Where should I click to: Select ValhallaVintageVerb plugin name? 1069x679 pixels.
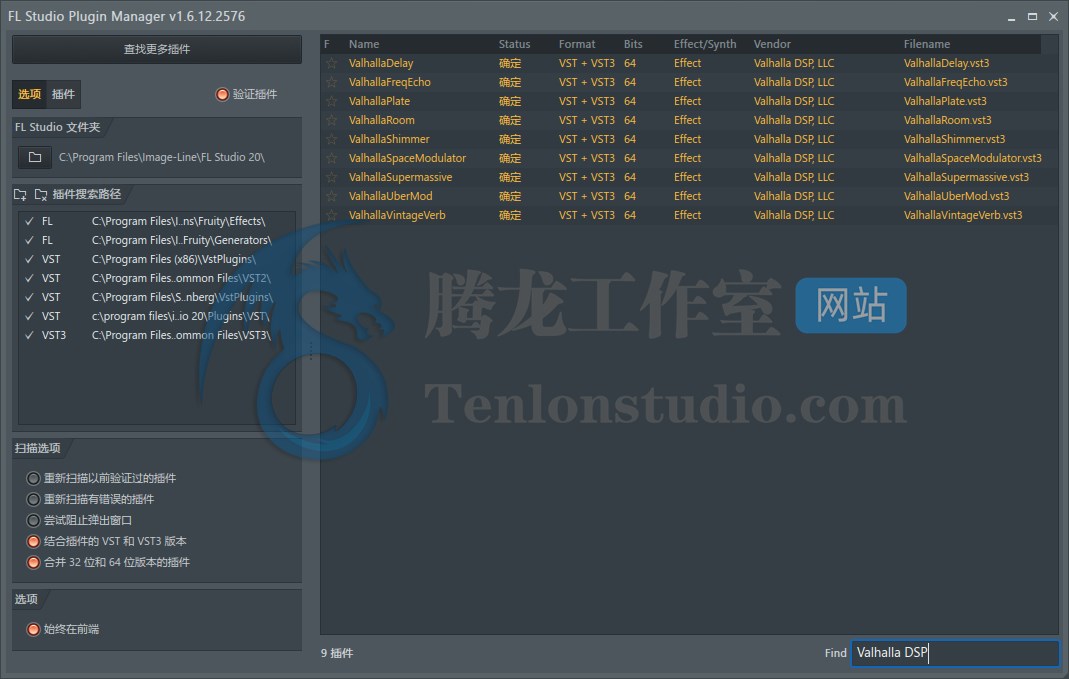397,215
